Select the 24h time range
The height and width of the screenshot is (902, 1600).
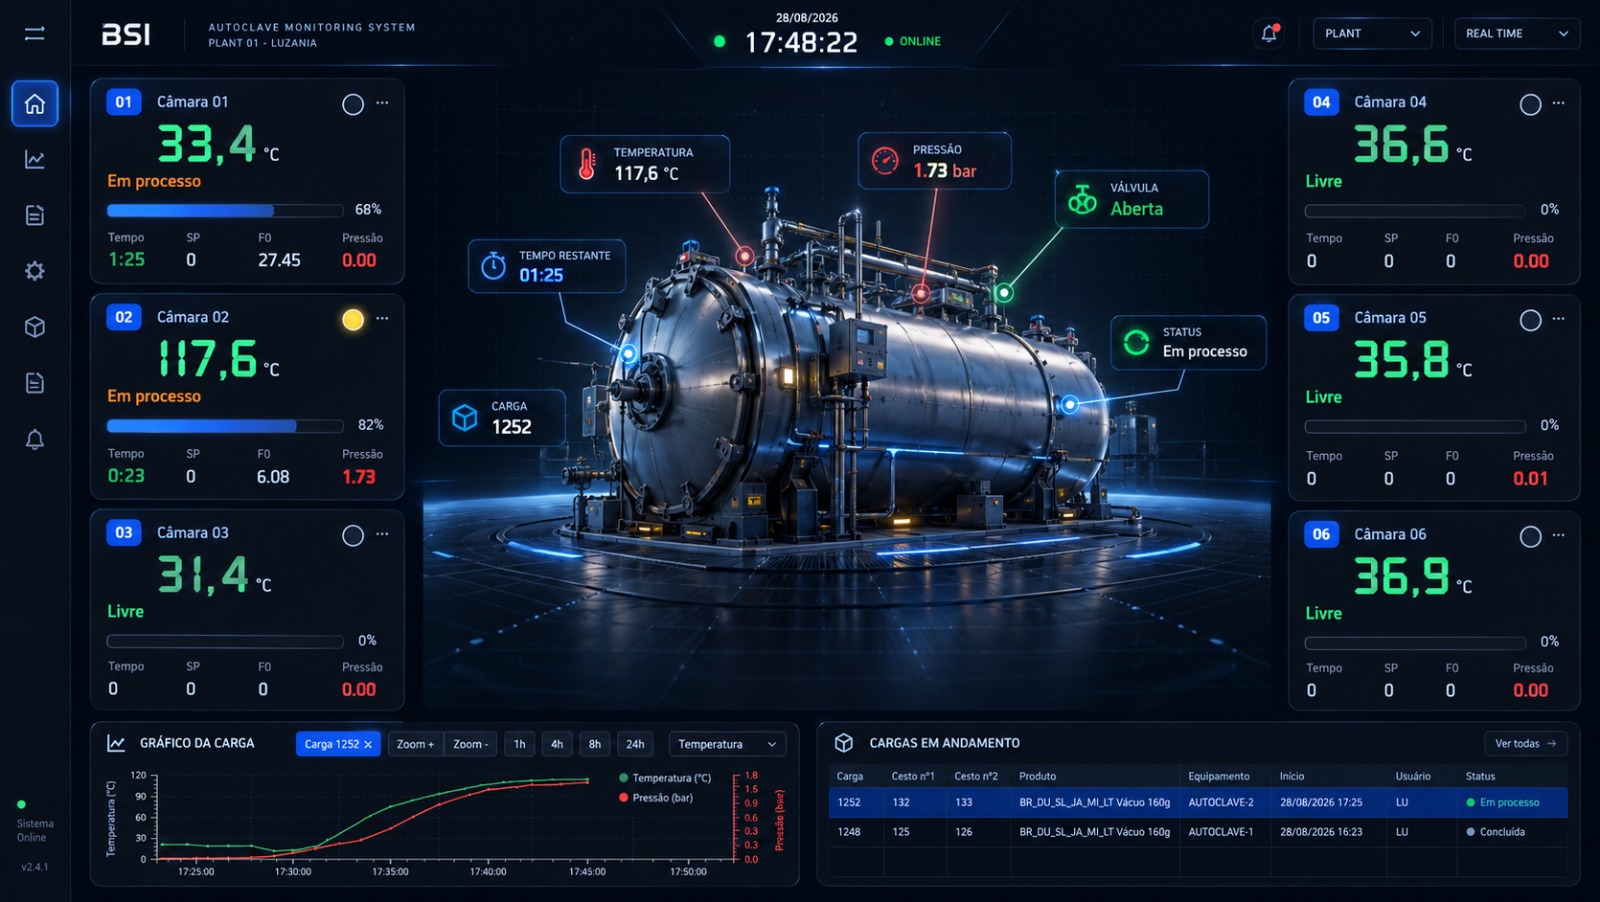(635, 744)
